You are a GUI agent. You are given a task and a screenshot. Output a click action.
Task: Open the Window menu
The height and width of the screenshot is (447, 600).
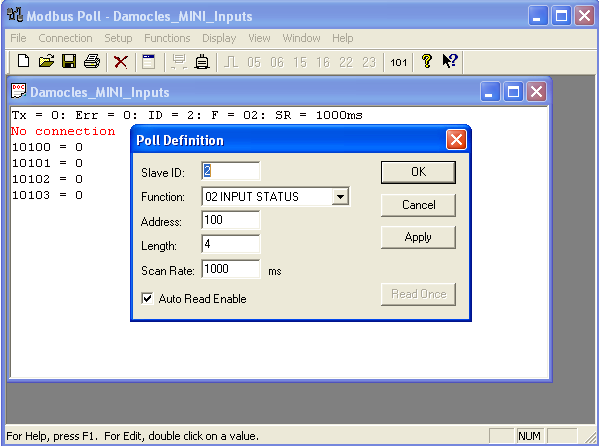(302, 38)
